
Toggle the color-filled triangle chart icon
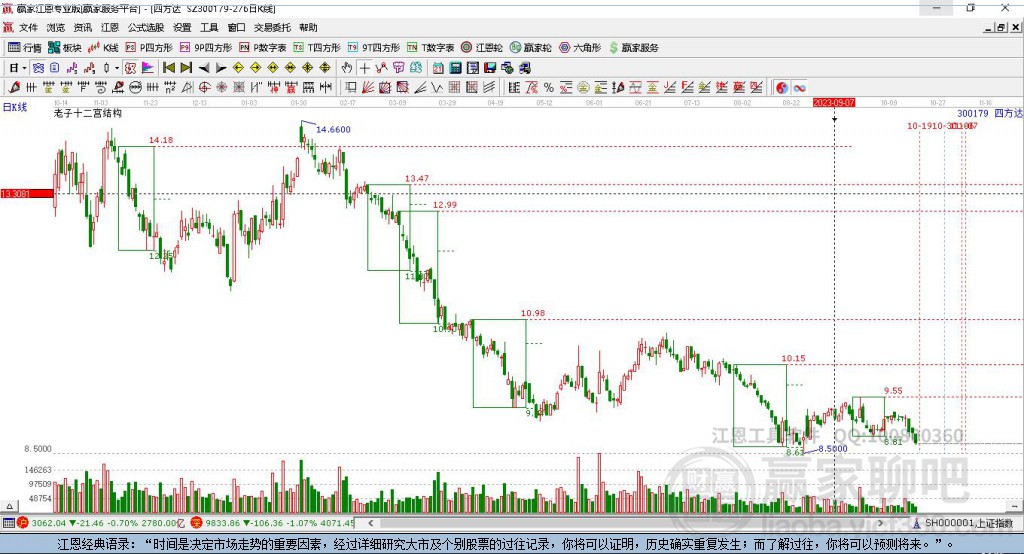click(148, 68)
